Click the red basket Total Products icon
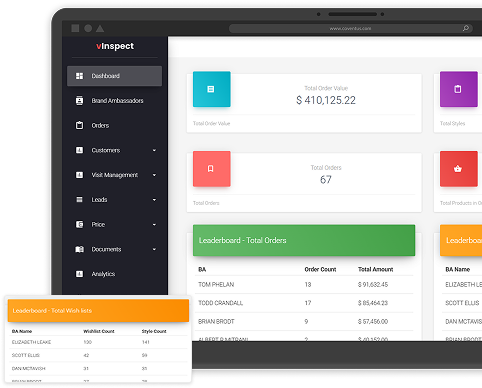The height and width of the screenshot is (388, 482). pos(458,169)
